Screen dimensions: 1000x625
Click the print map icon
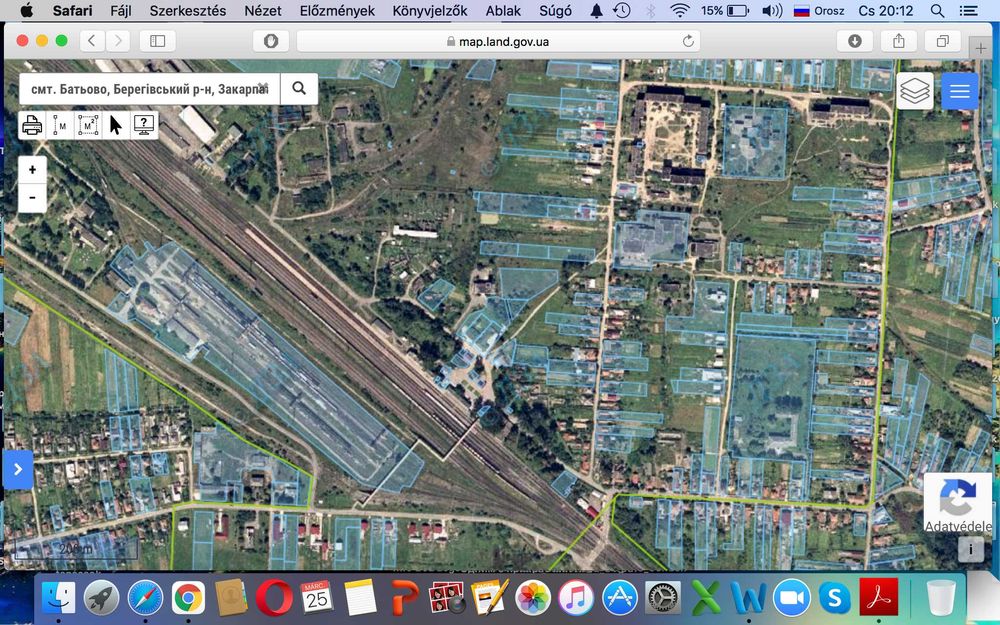click(x=33, y=125)
